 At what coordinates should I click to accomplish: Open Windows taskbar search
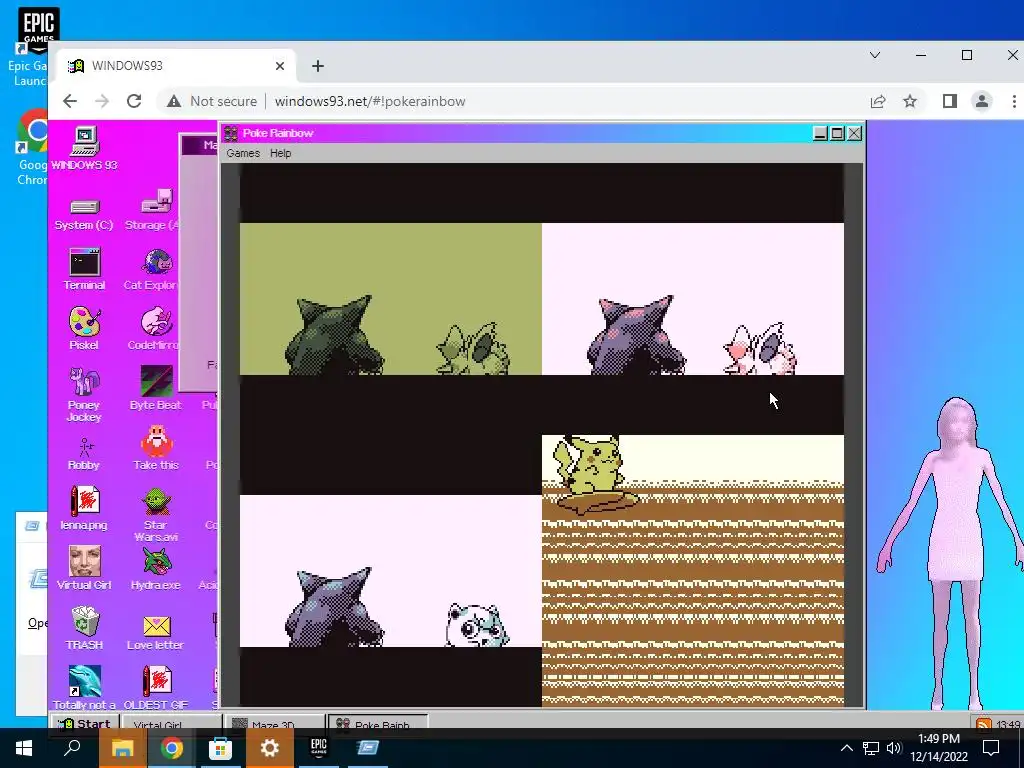click(72, 748)
